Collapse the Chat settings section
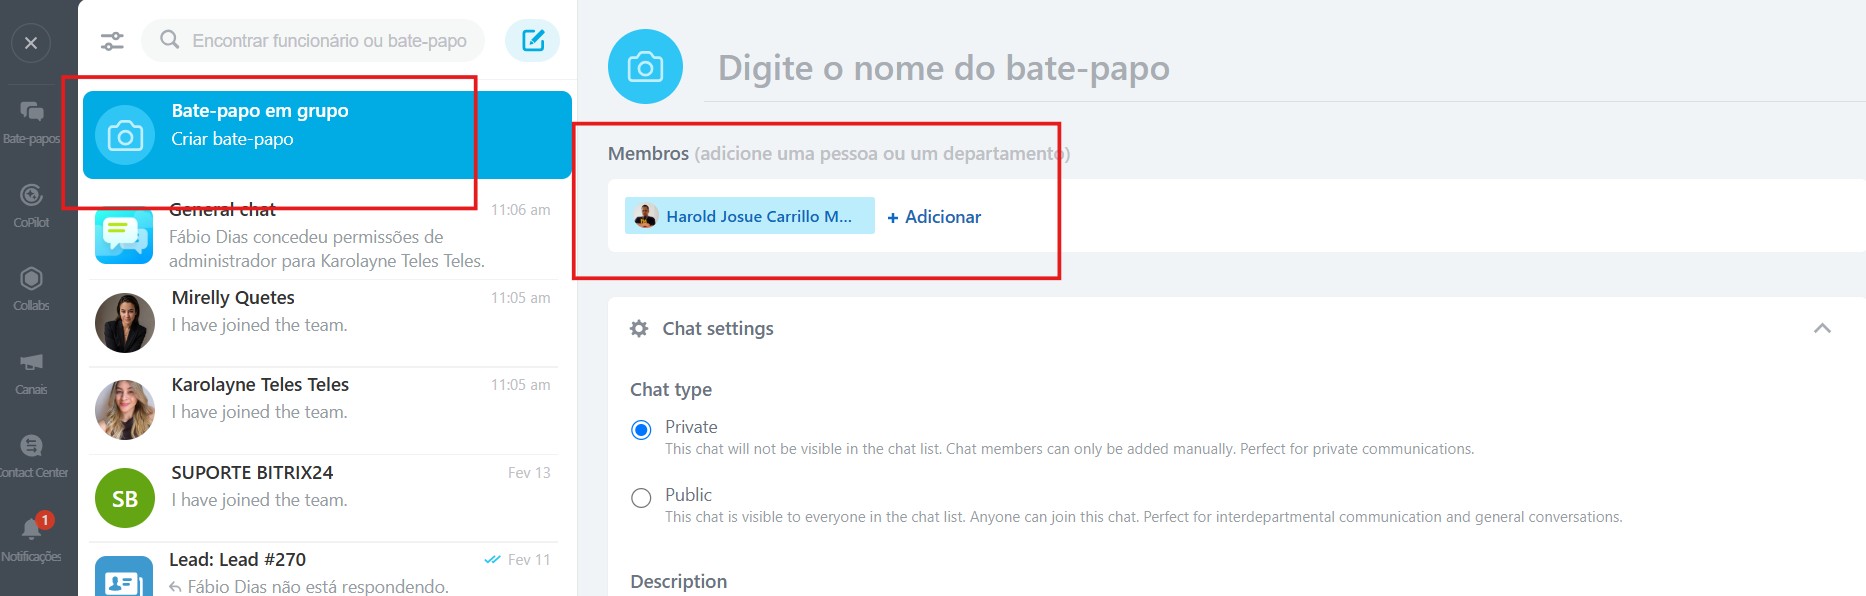 pos(1822,329)
